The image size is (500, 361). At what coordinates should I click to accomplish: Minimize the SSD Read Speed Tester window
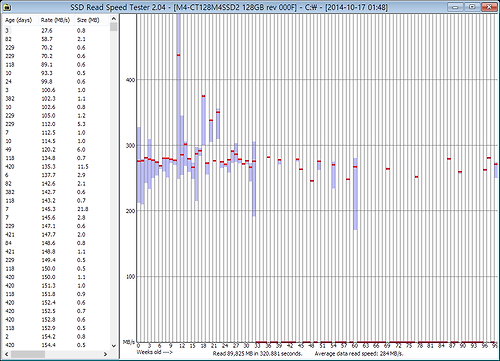coord(456,7)
